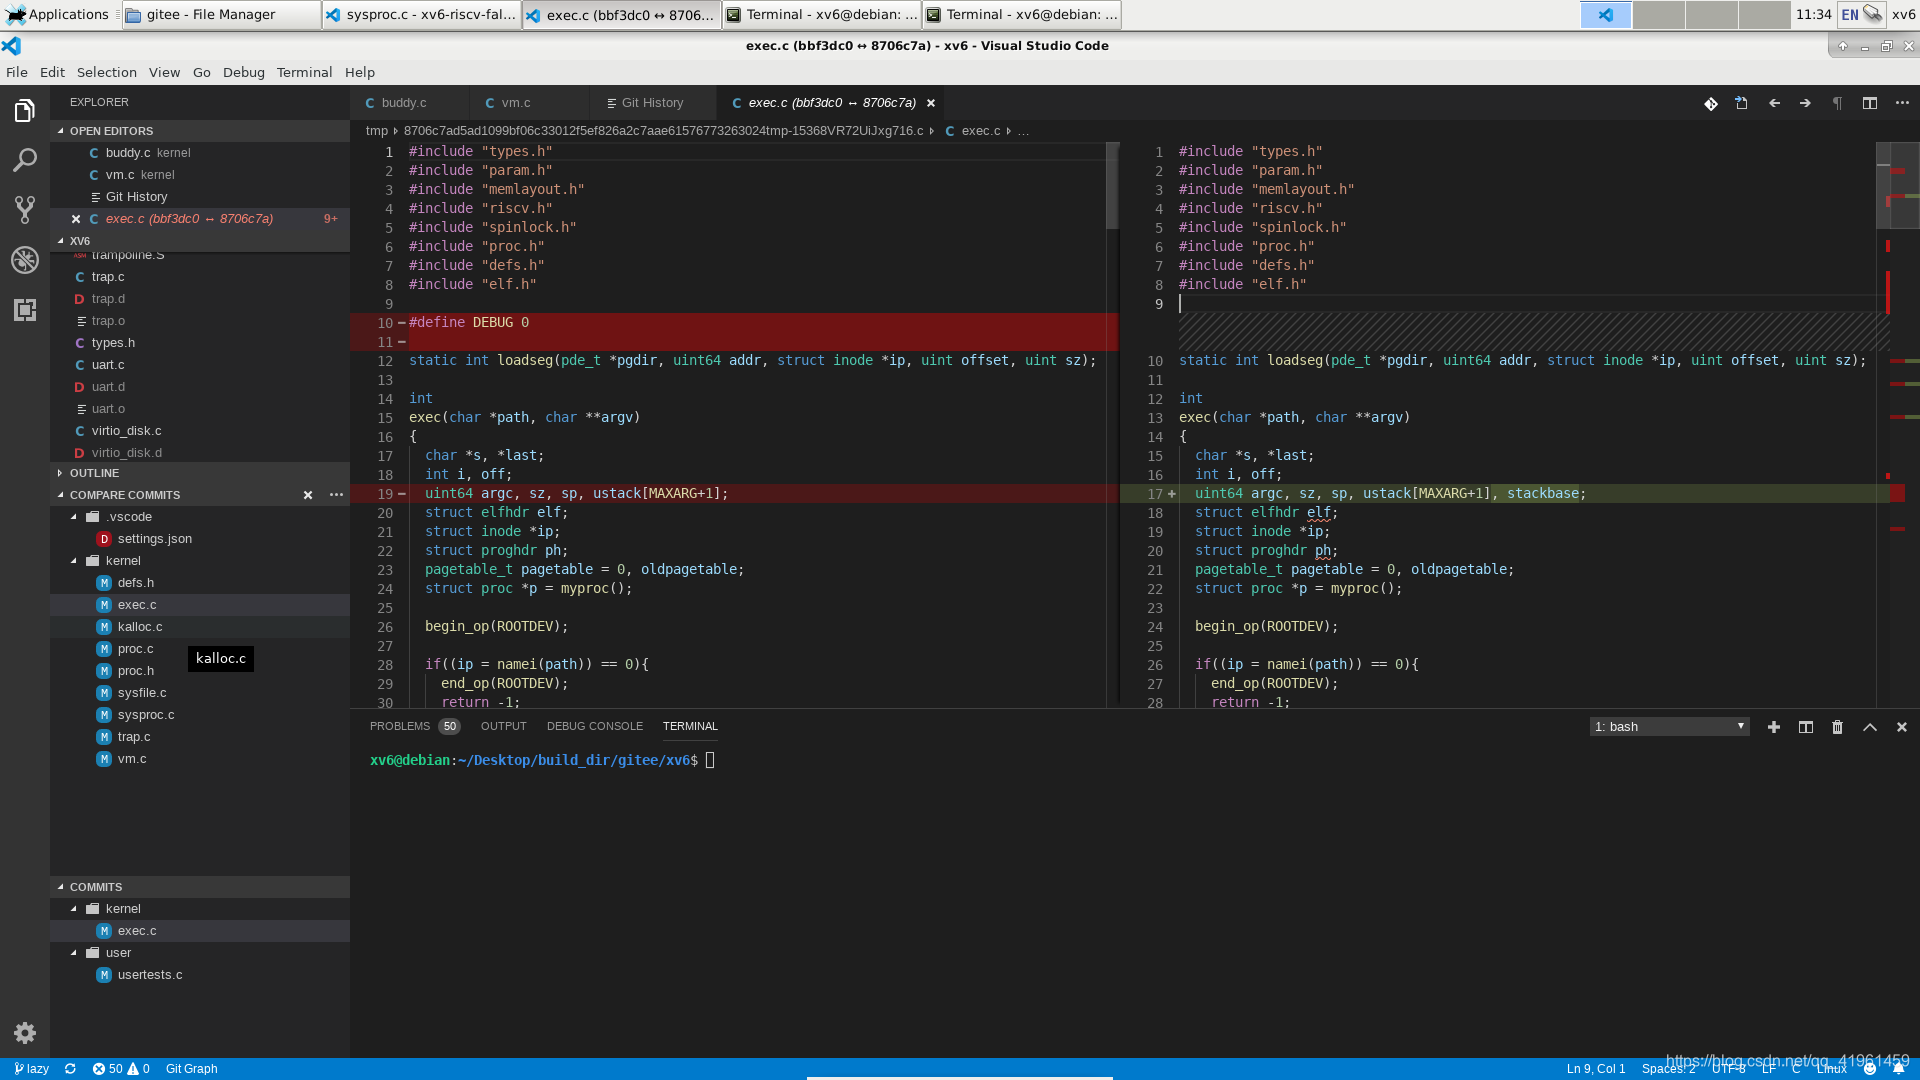Click Git Graph in status bar
The image size is (1920, 1080).
191,1069
